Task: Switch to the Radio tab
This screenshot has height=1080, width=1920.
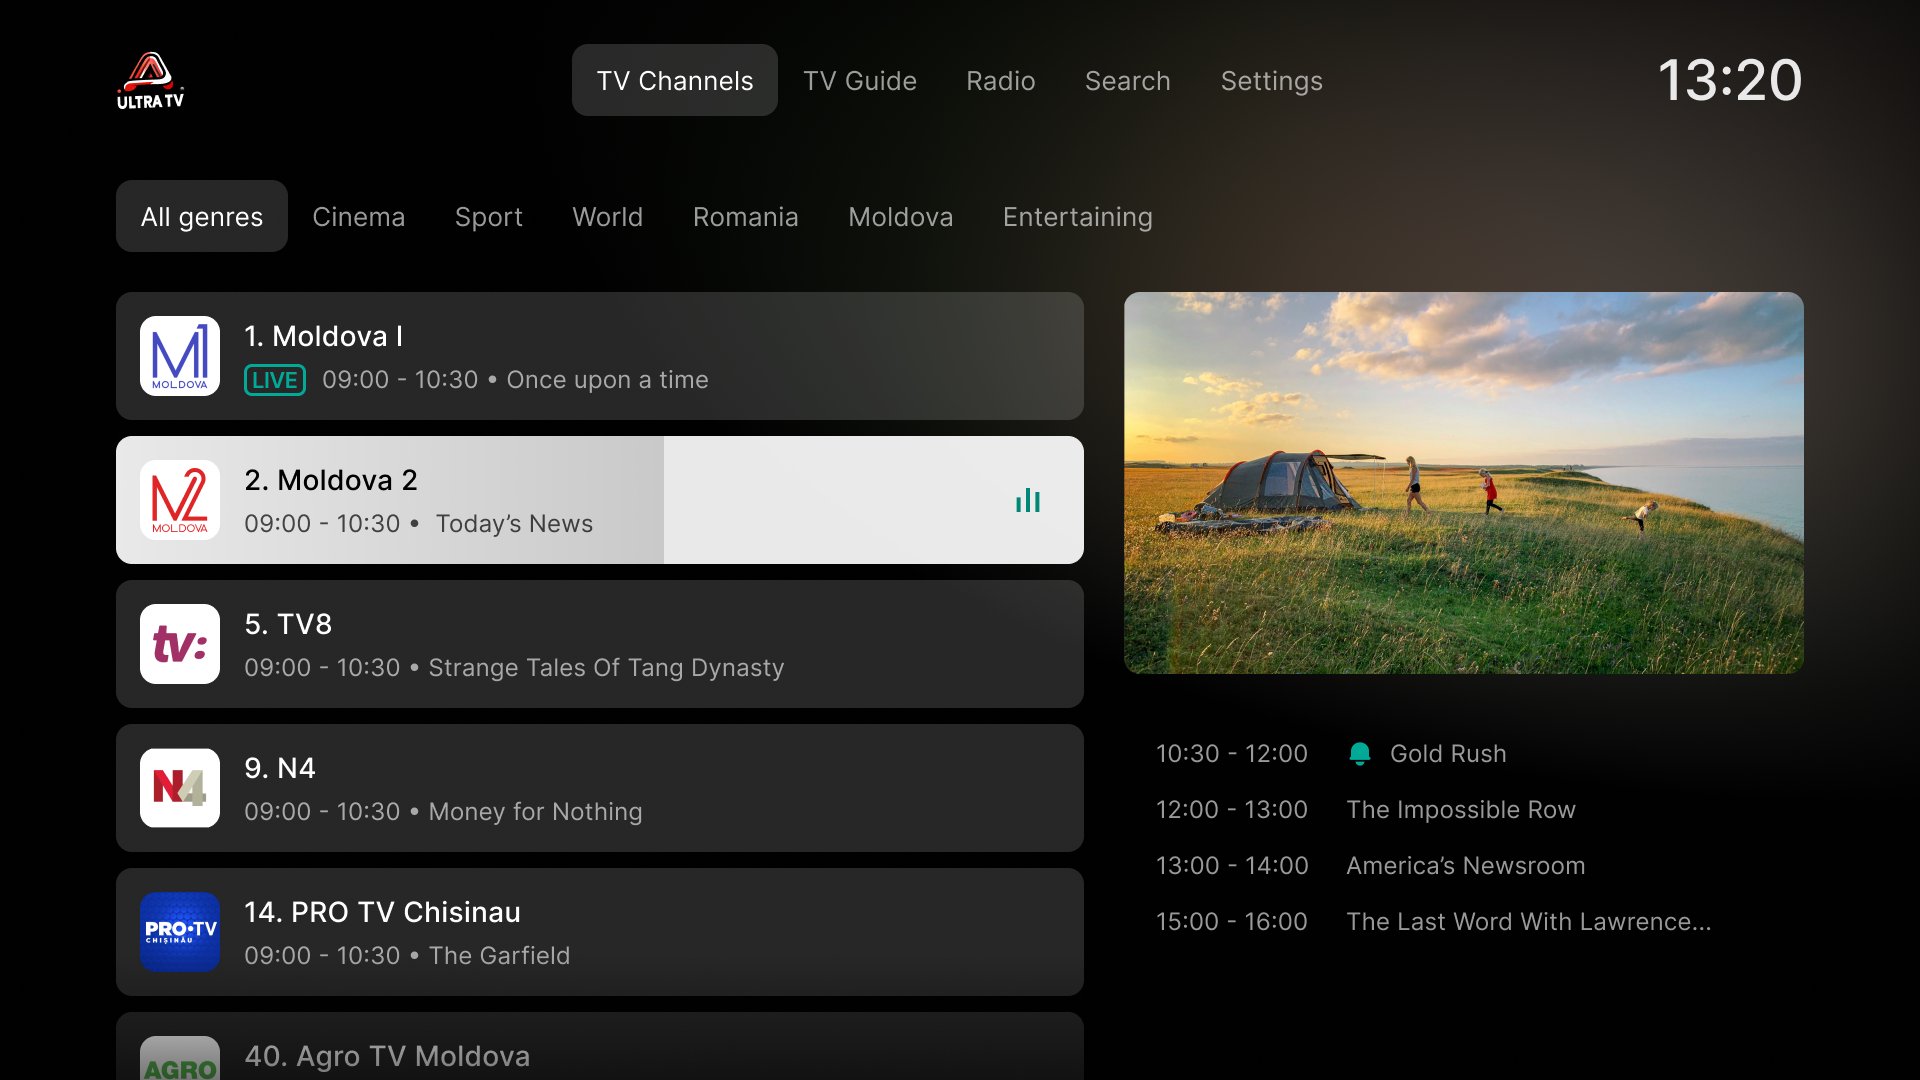Action: [1000, 80]
